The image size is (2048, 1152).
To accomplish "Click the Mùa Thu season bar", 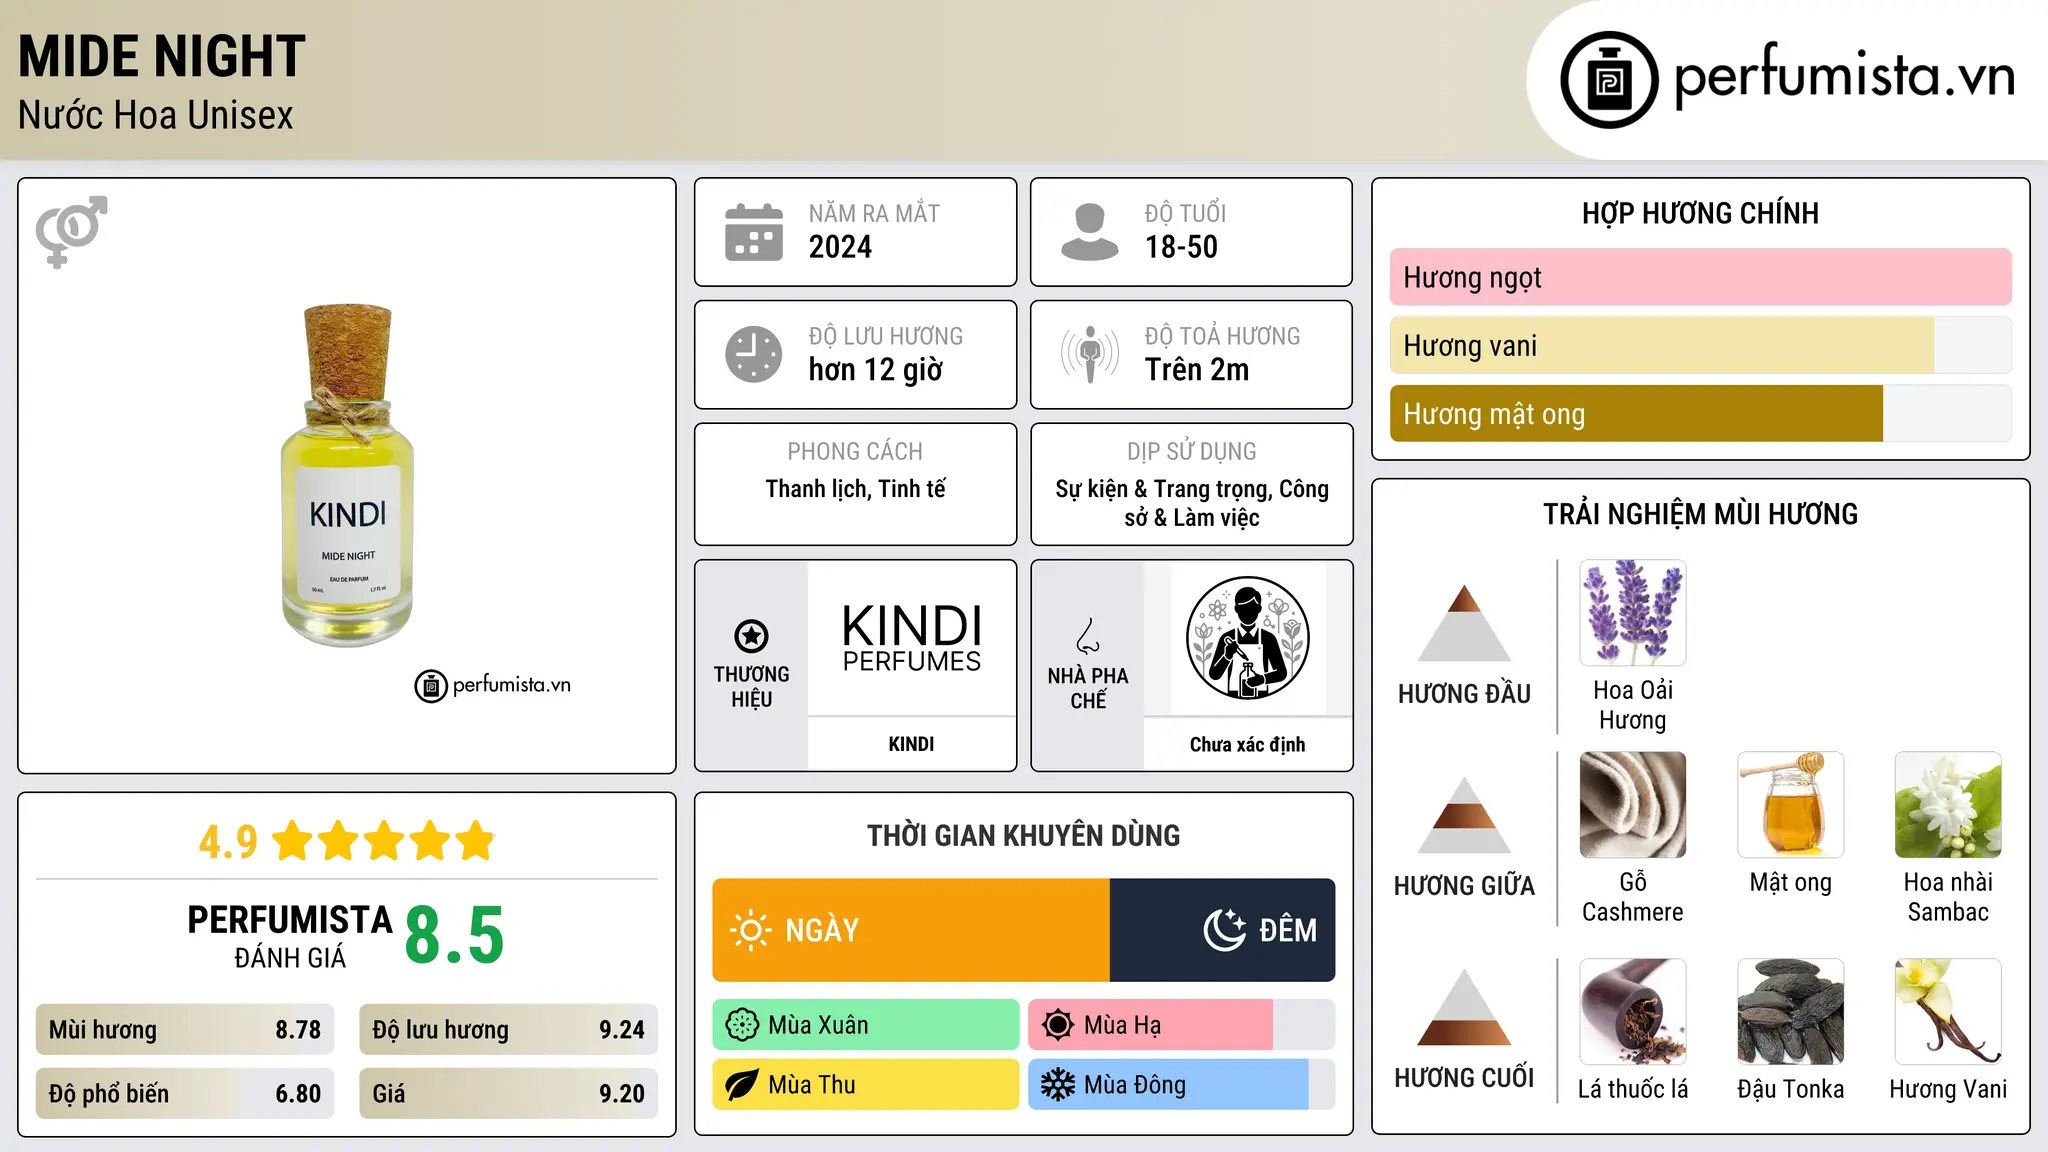I will point(866,1085).
